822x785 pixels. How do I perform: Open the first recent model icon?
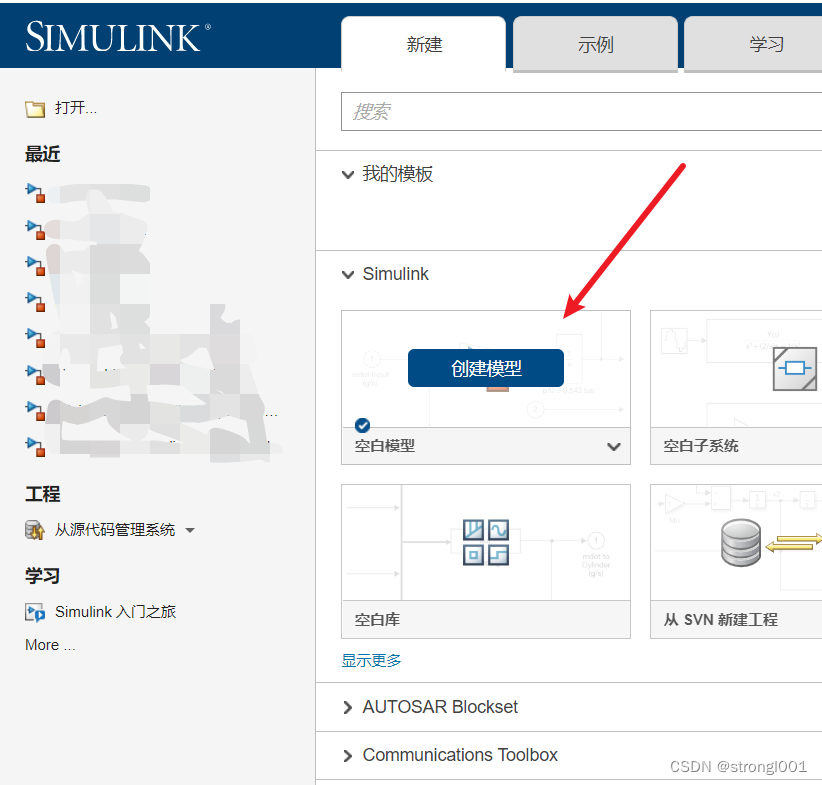[35, 193]
